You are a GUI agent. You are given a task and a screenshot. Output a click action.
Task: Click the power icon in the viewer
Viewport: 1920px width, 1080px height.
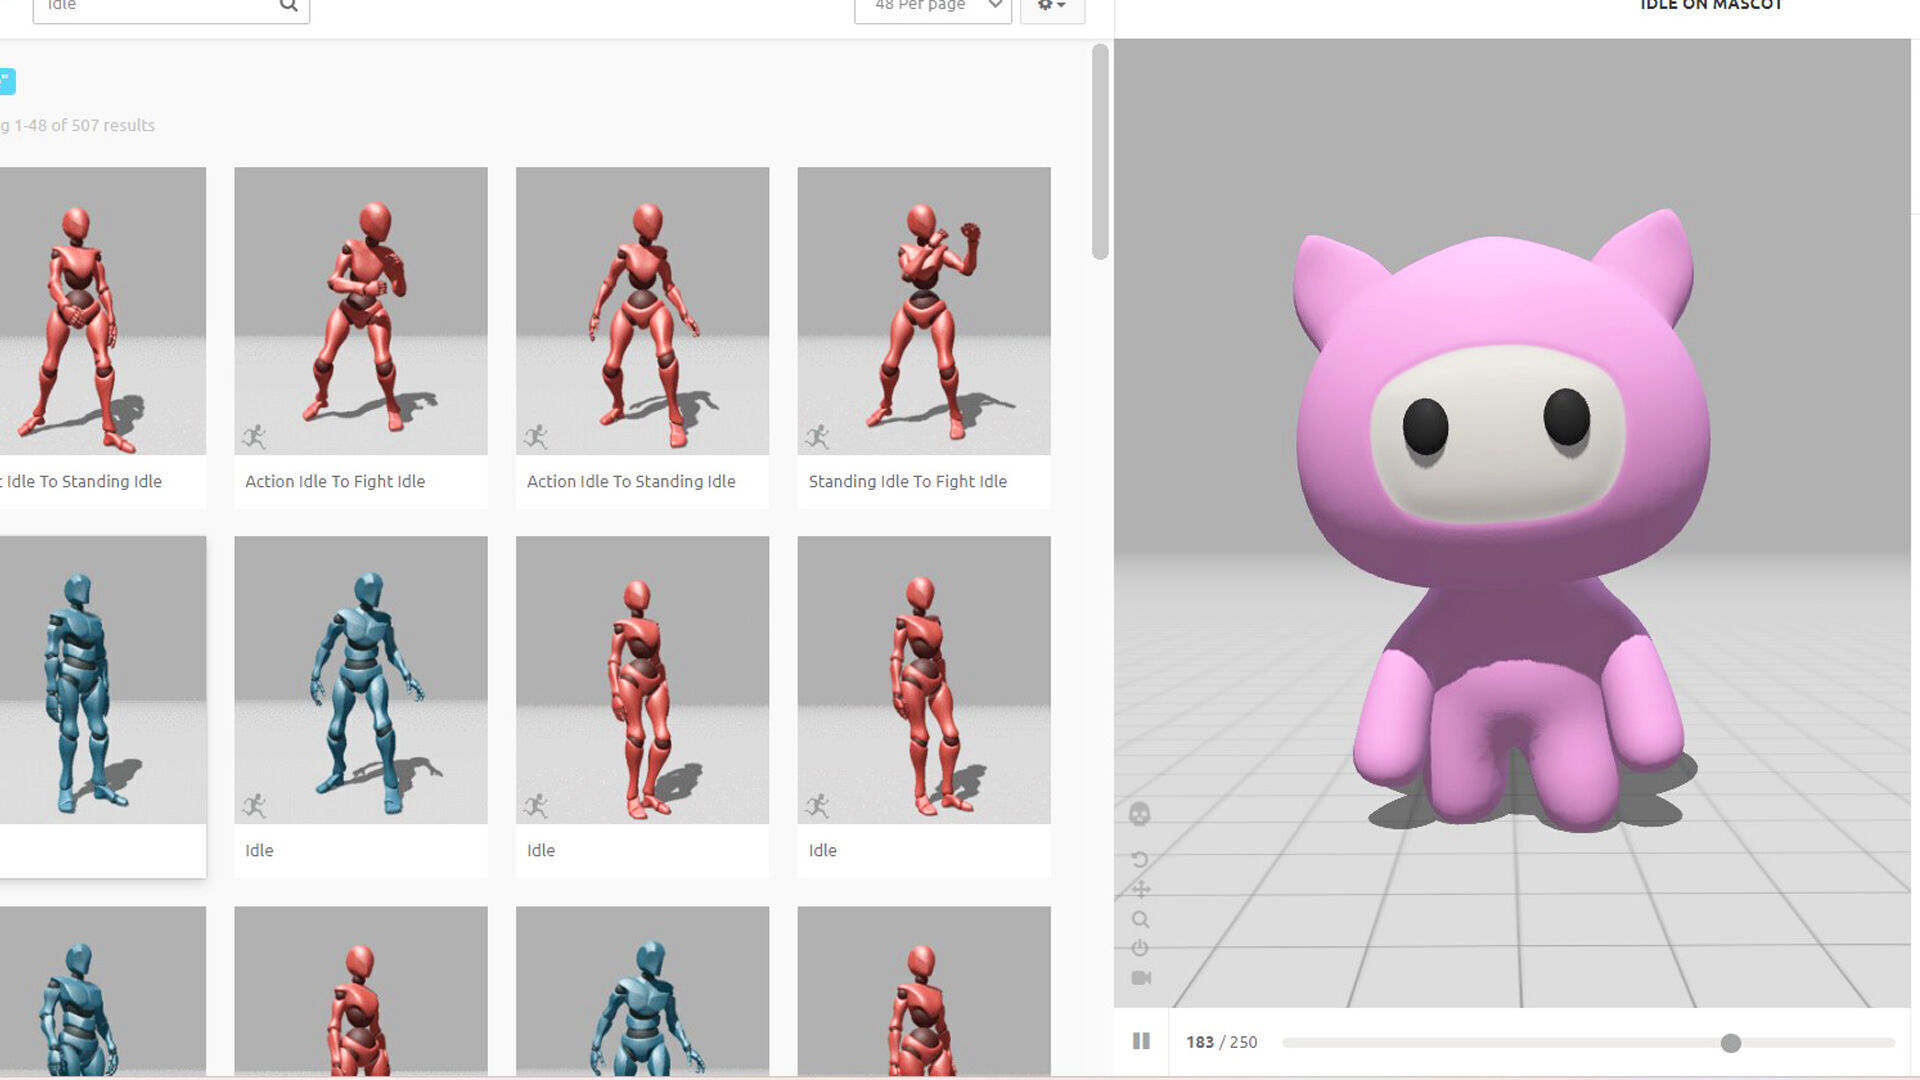tap(1140, 948)
